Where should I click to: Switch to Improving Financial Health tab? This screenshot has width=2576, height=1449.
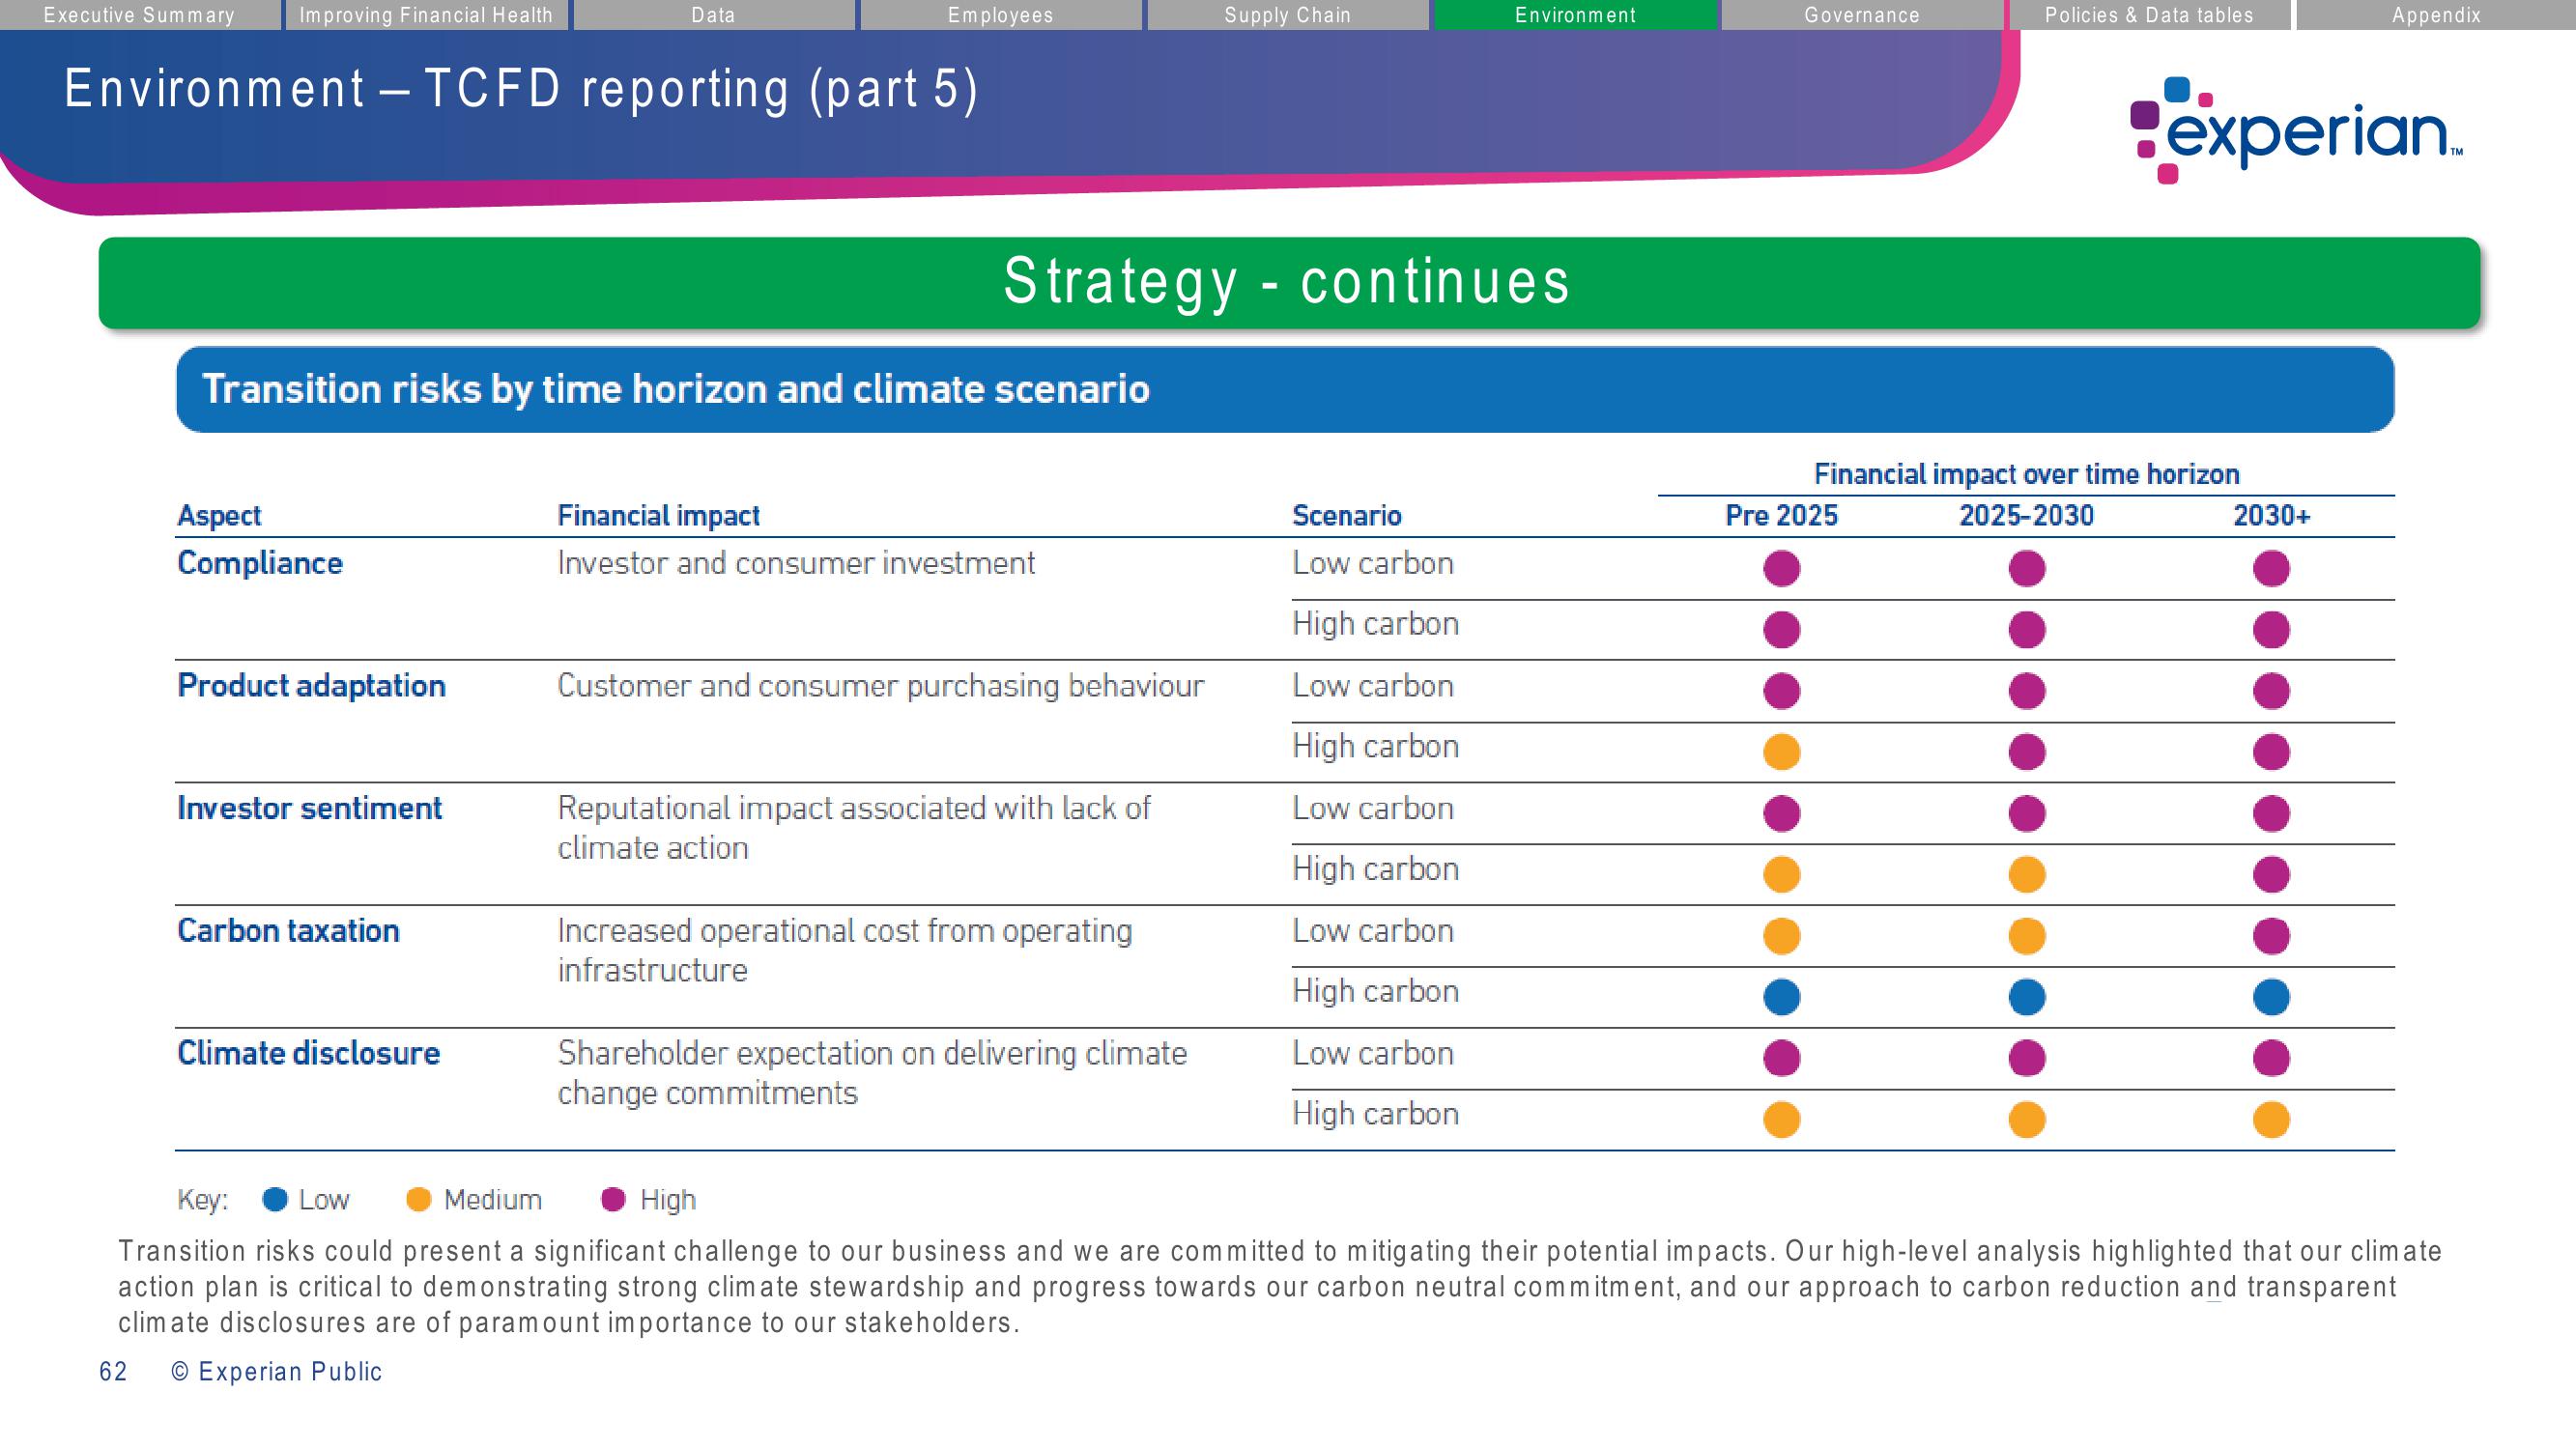click(x=426, y=15)
